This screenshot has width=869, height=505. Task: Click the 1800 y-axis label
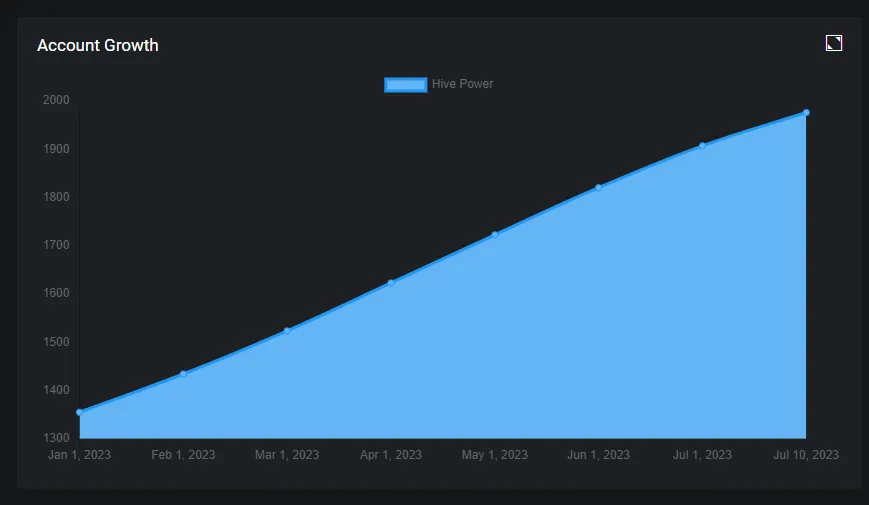pyautogui.click(x=56, y=197)
